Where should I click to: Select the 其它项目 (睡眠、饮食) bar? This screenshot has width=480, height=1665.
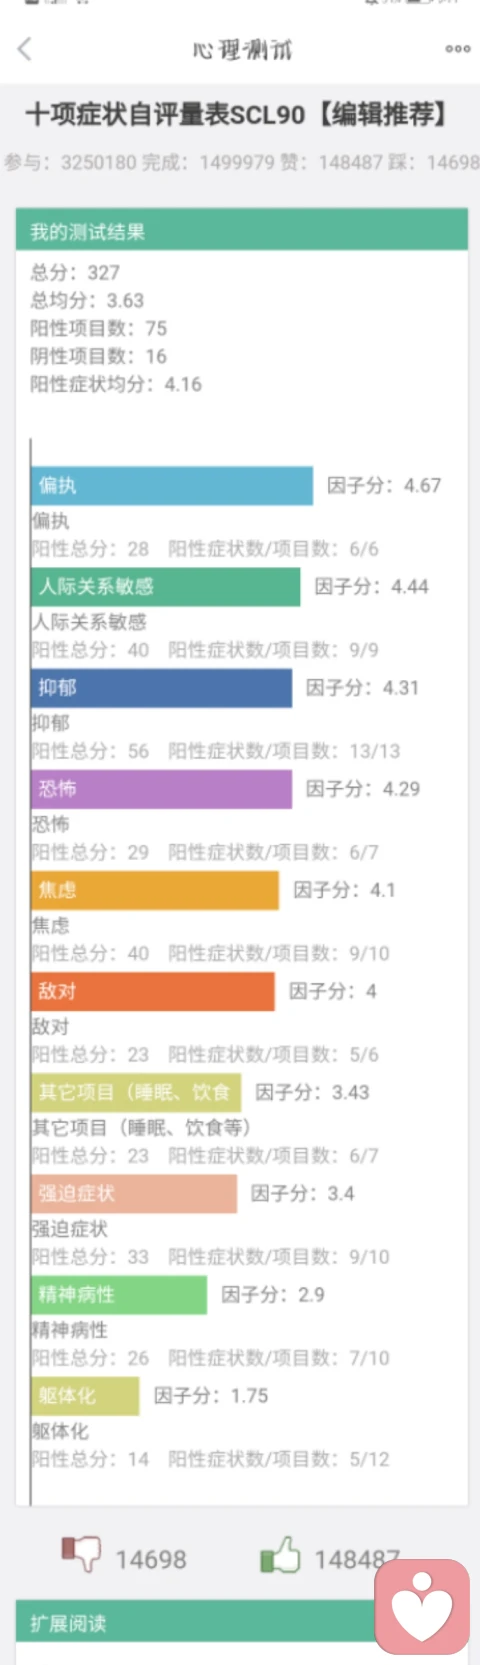[x=136, y=1092]
